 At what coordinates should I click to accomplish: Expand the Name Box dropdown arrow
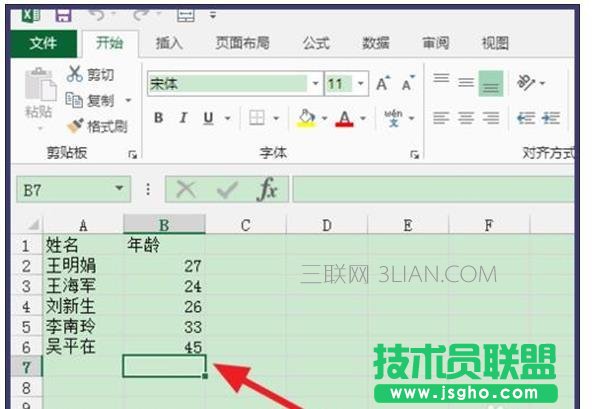(x=119, y=188)
